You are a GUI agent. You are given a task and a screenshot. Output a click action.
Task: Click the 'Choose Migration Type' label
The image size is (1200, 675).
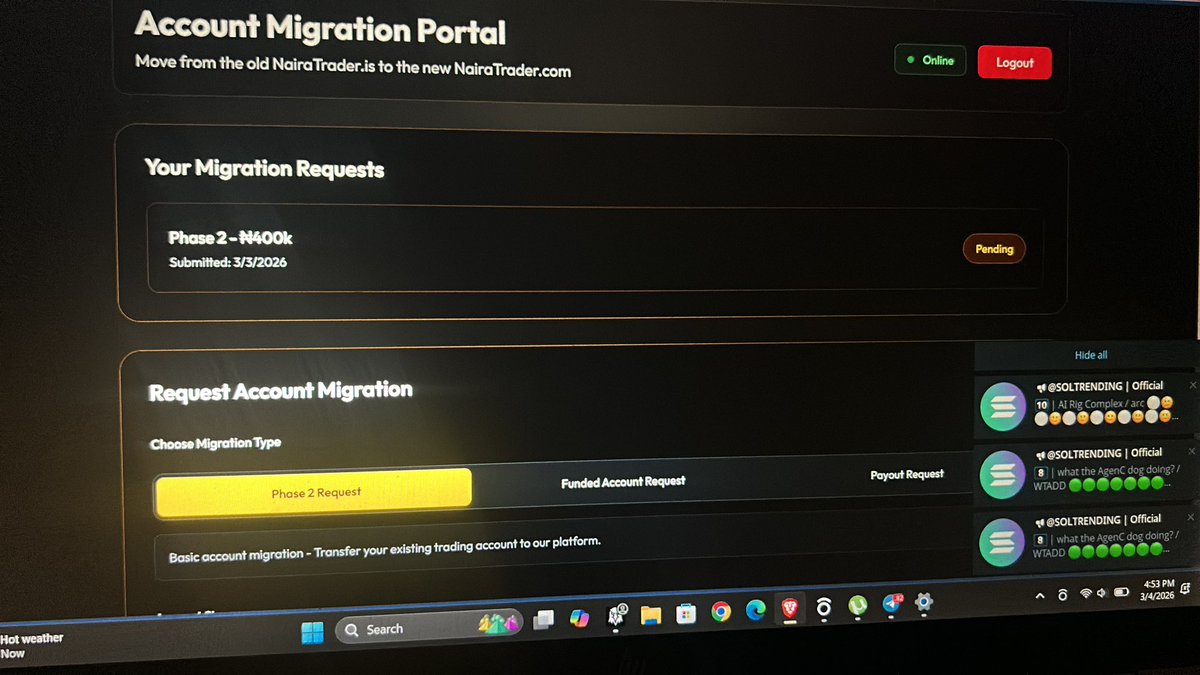point(216,443)
